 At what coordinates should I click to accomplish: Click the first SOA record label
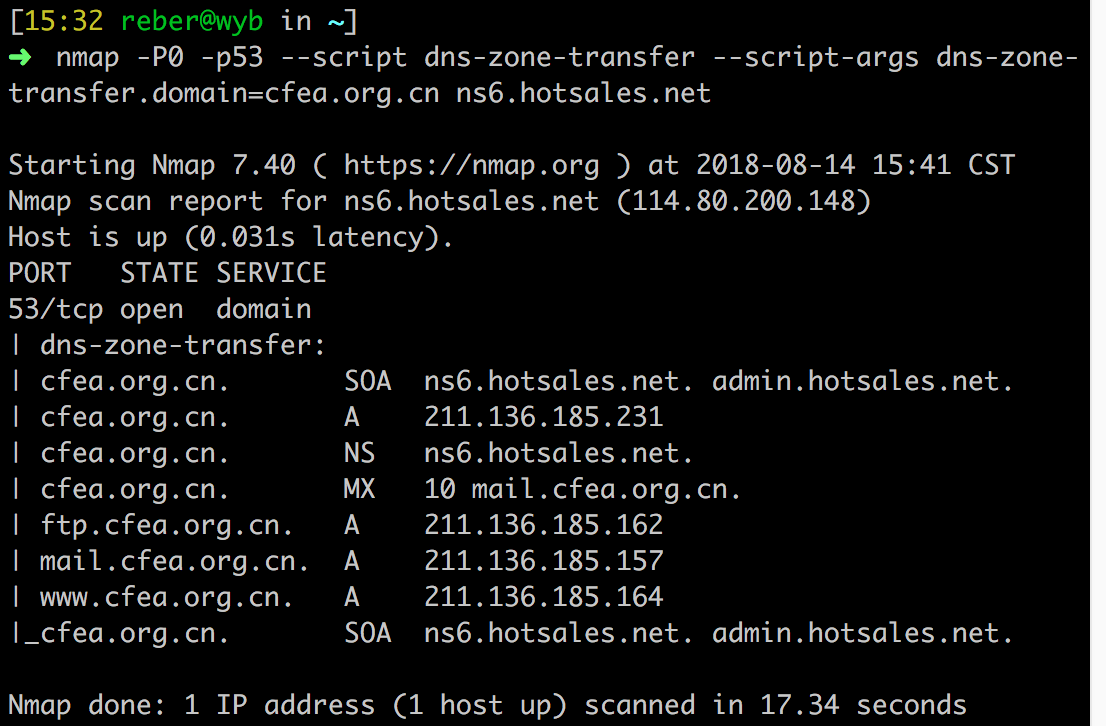pyautogui.click(x=367, y=381)
